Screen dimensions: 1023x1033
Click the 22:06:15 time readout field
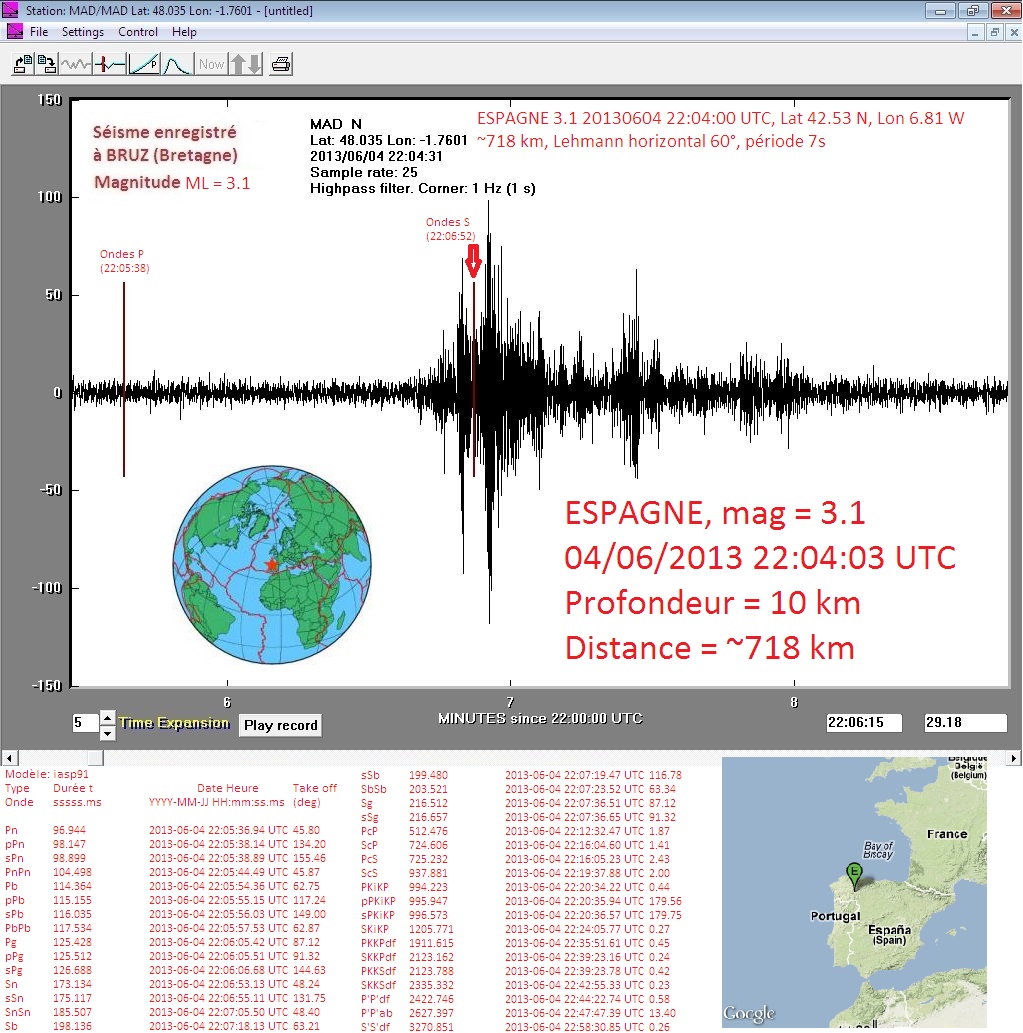pyautogui.click(x=864, y=722)
